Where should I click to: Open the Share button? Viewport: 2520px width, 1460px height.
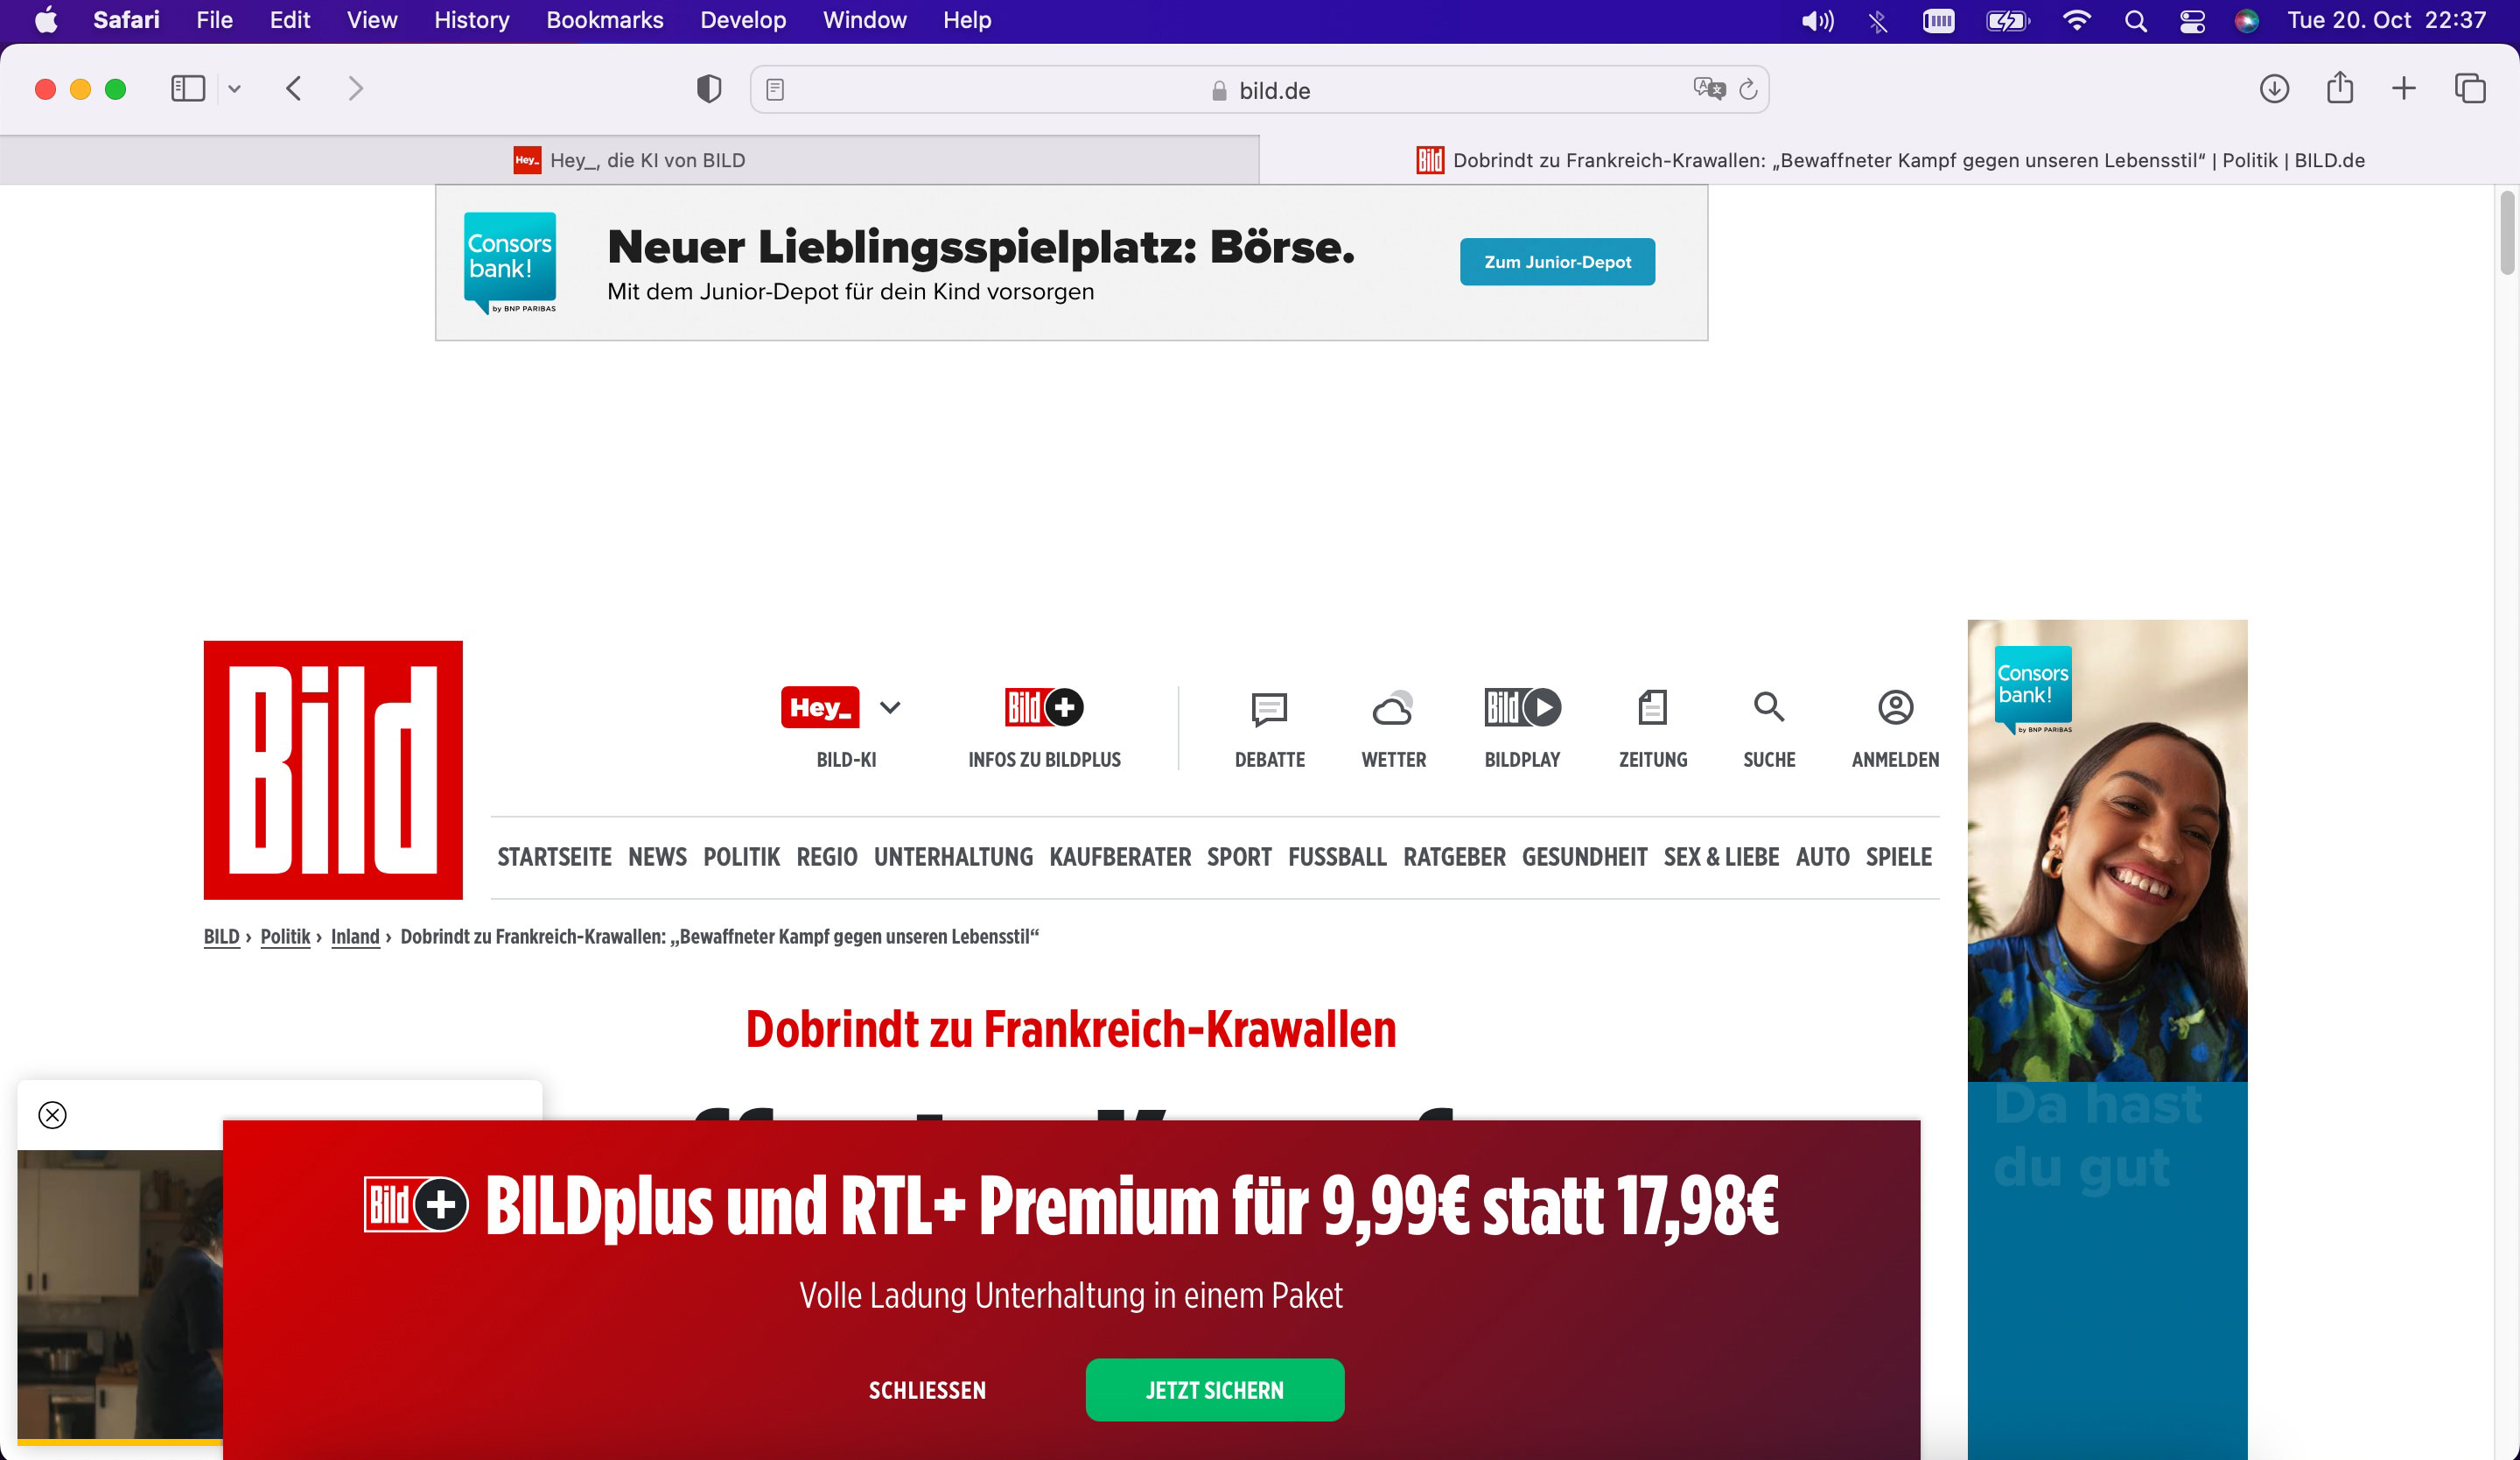click(x=2340, y=88)
